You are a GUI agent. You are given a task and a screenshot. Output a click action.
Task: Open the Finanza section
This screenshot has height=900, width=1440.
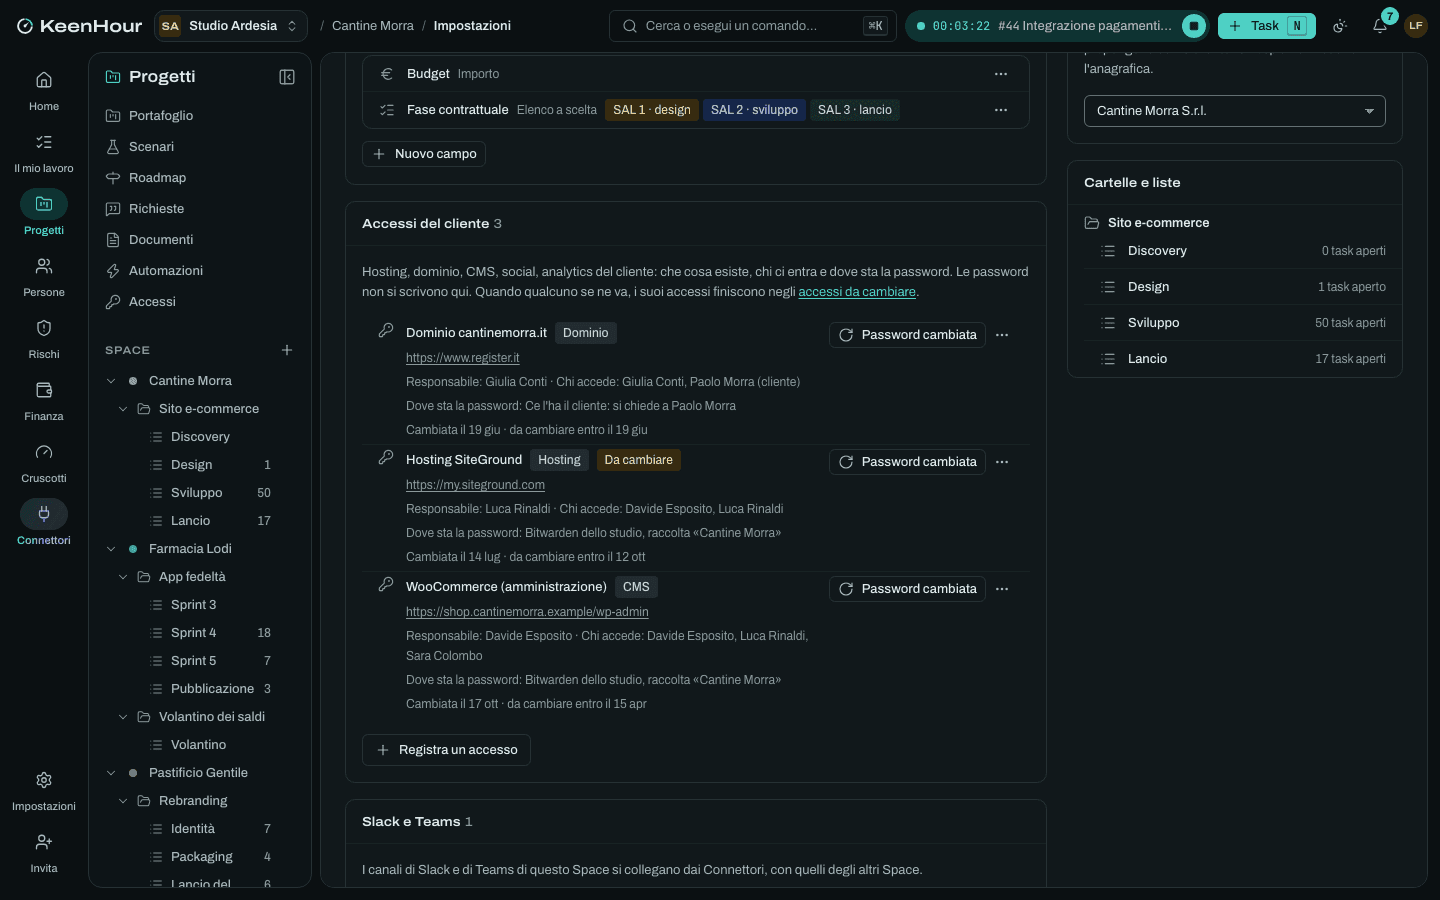[x=44, y=401]
